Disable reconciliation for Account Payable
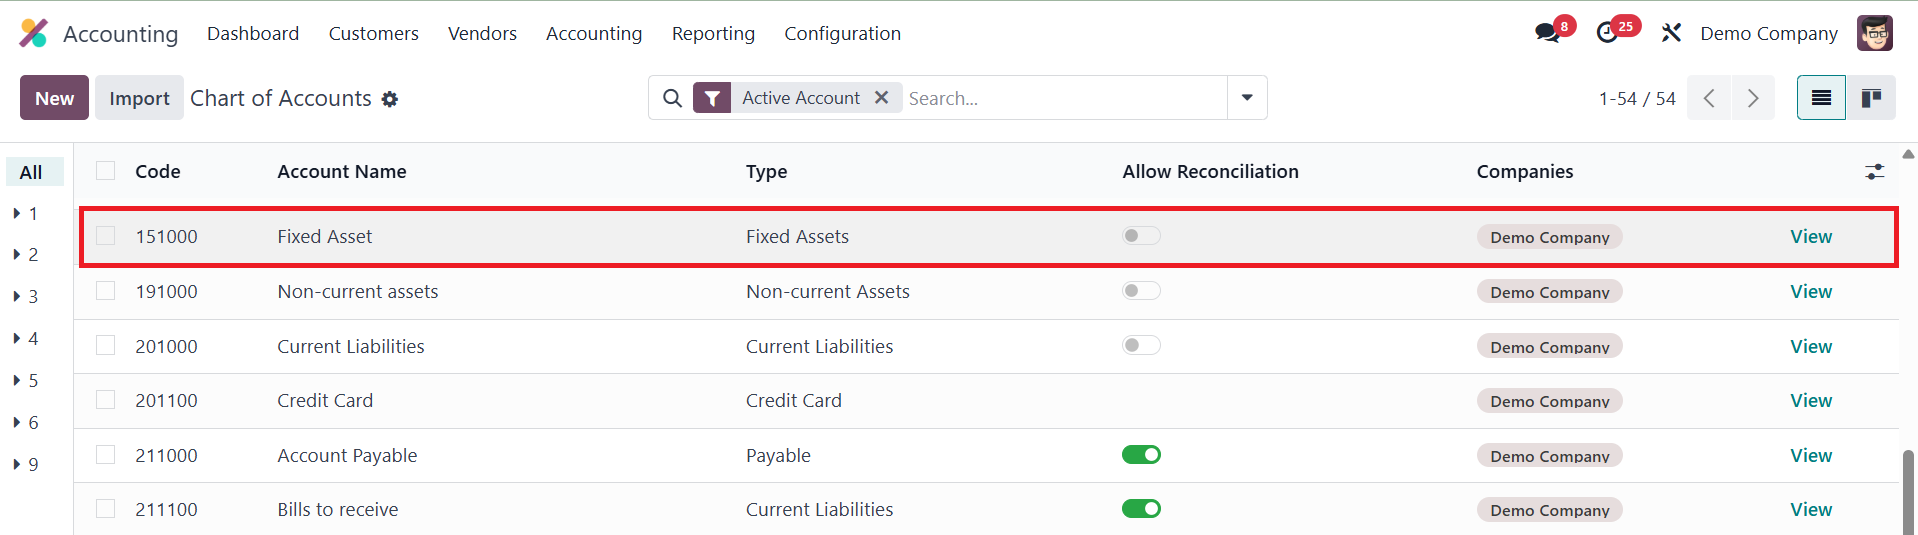 coord(1141,455)
